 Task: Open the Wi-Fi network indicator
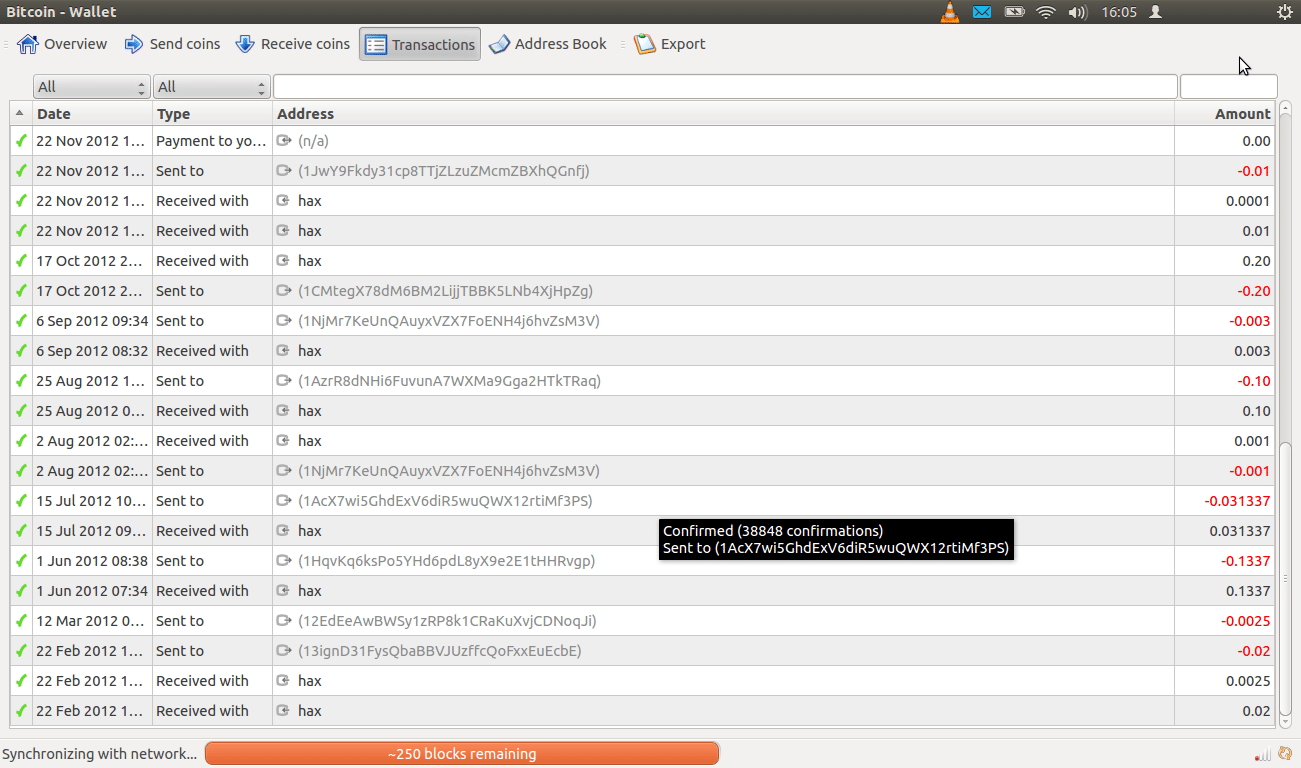1046,12
